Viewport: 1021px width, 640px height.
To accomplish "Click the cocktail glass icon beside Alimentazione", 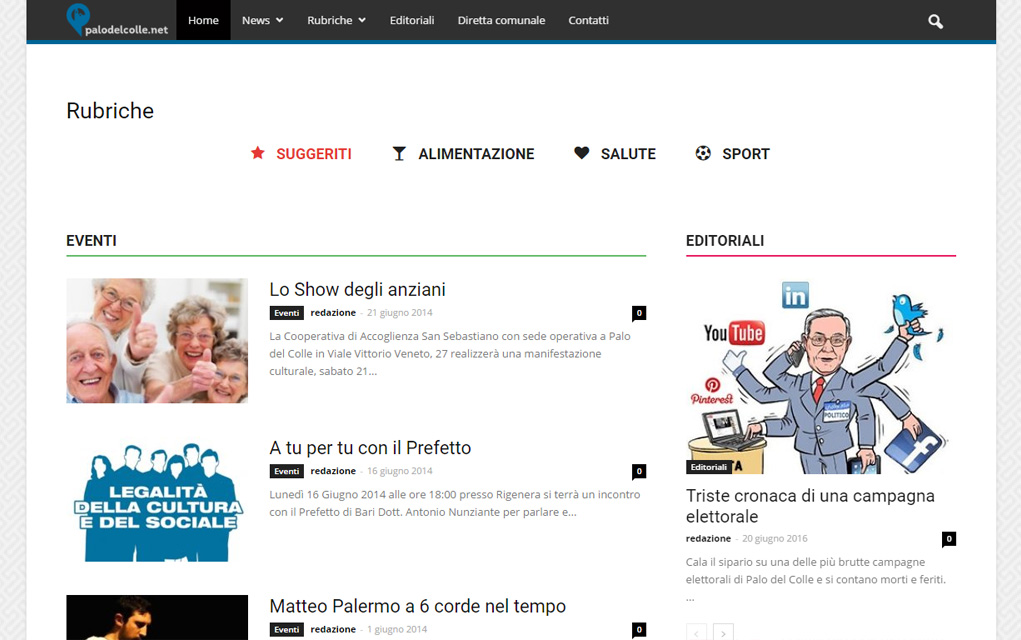I will (399, 154).
